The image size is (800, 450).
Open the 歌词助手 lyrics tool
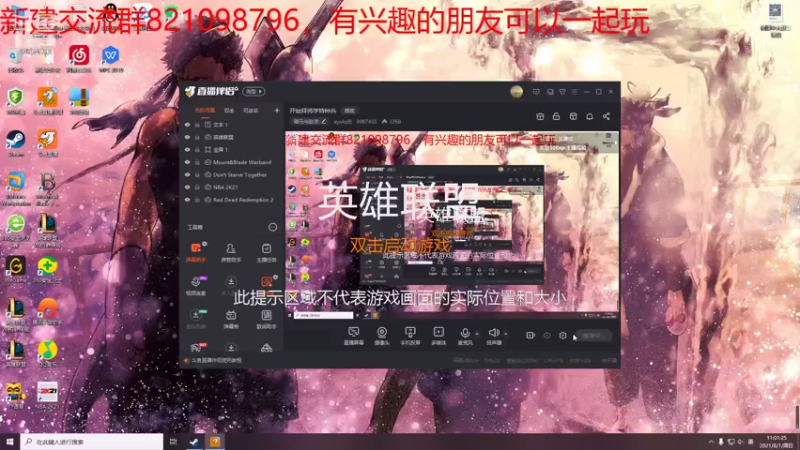point(266,319)
